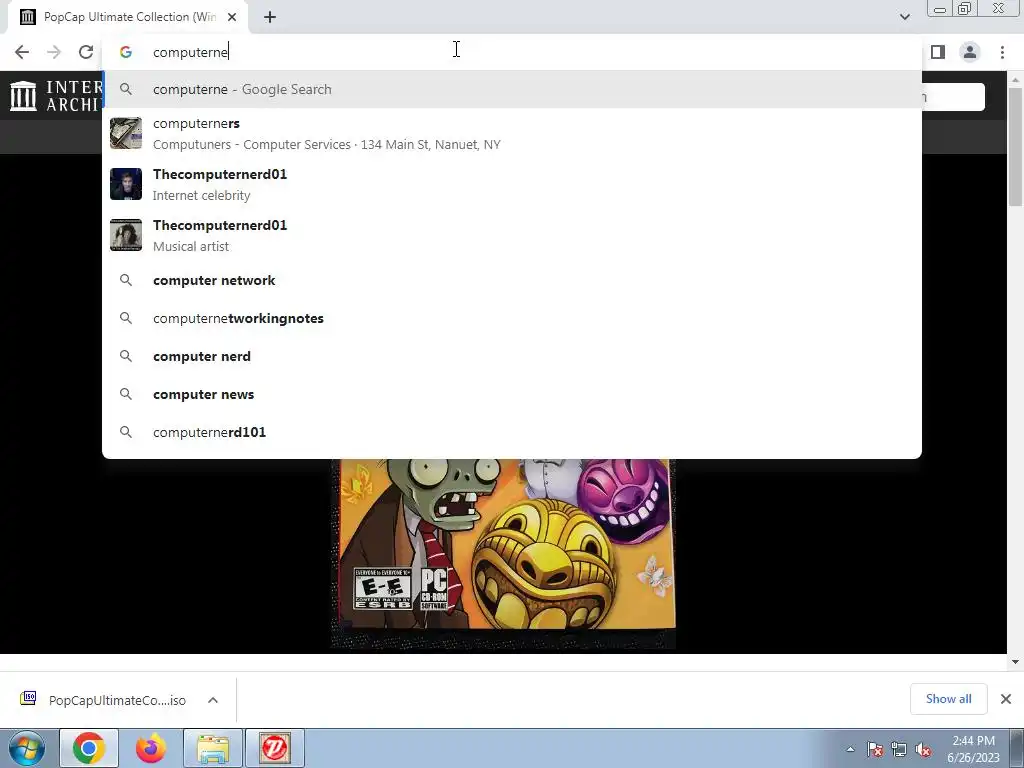This screenshot has height=768, width=1024.
Task: Click the address bar text field
Action: tap(512, 52)
